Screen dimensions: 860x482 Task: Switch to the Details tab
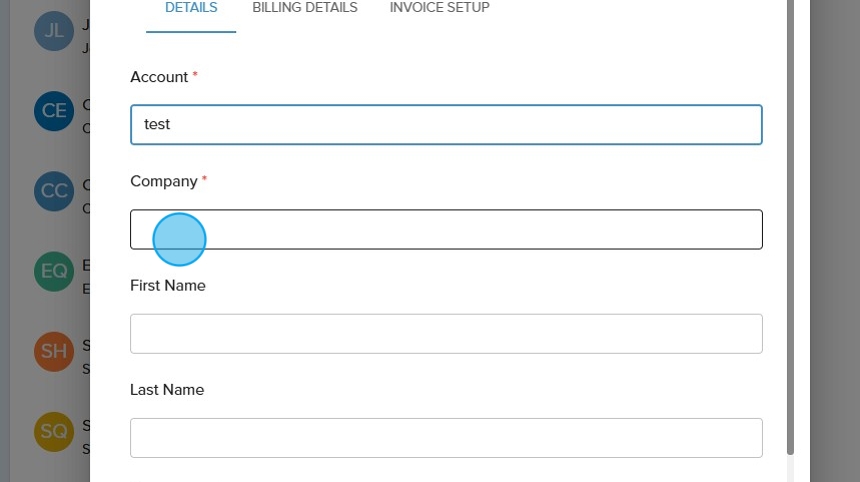tap(191, 8)
